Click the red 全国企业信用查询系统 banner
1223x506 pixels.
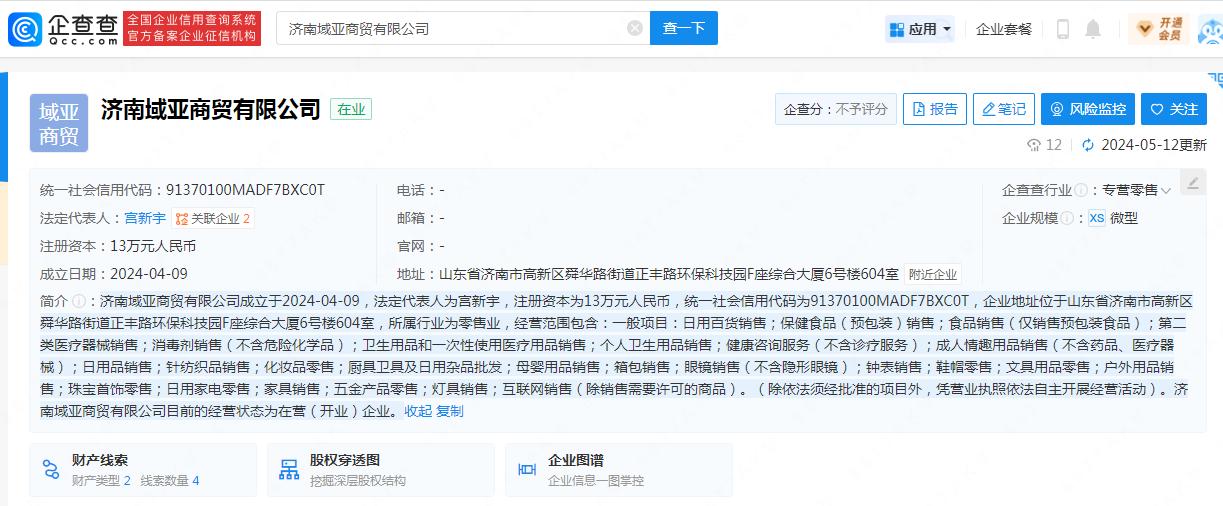pos(192,29)
